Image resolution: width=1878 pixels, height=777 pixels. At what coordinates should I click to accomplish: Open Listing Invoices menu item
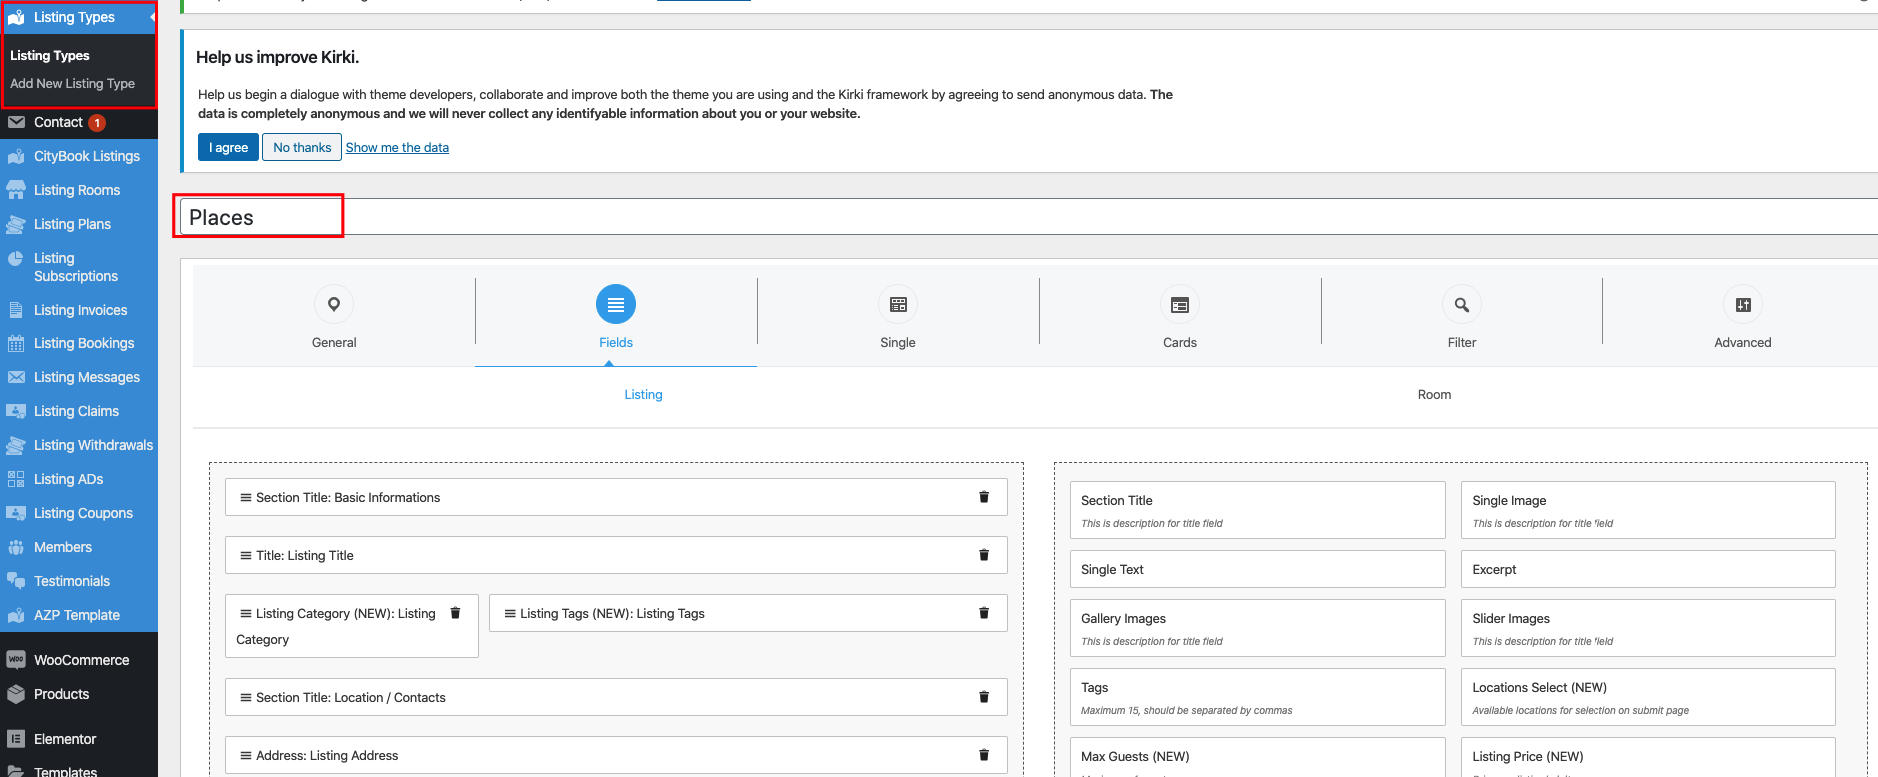[x=79, y=310]
